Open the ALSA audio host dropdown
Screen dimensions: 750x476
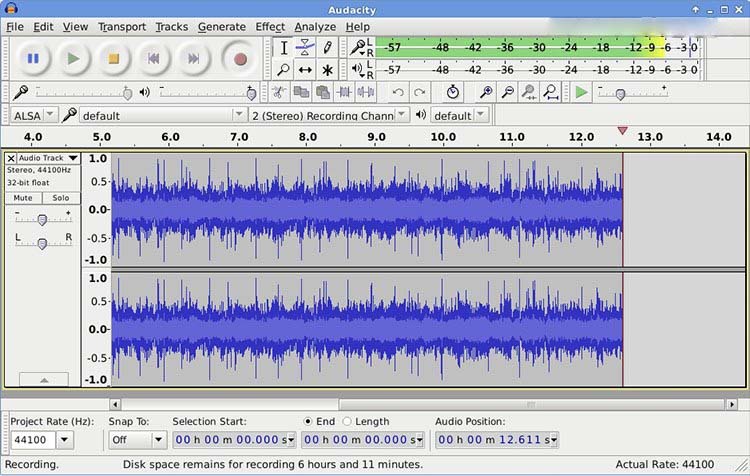pyautogui.click(x=34, y=115)
